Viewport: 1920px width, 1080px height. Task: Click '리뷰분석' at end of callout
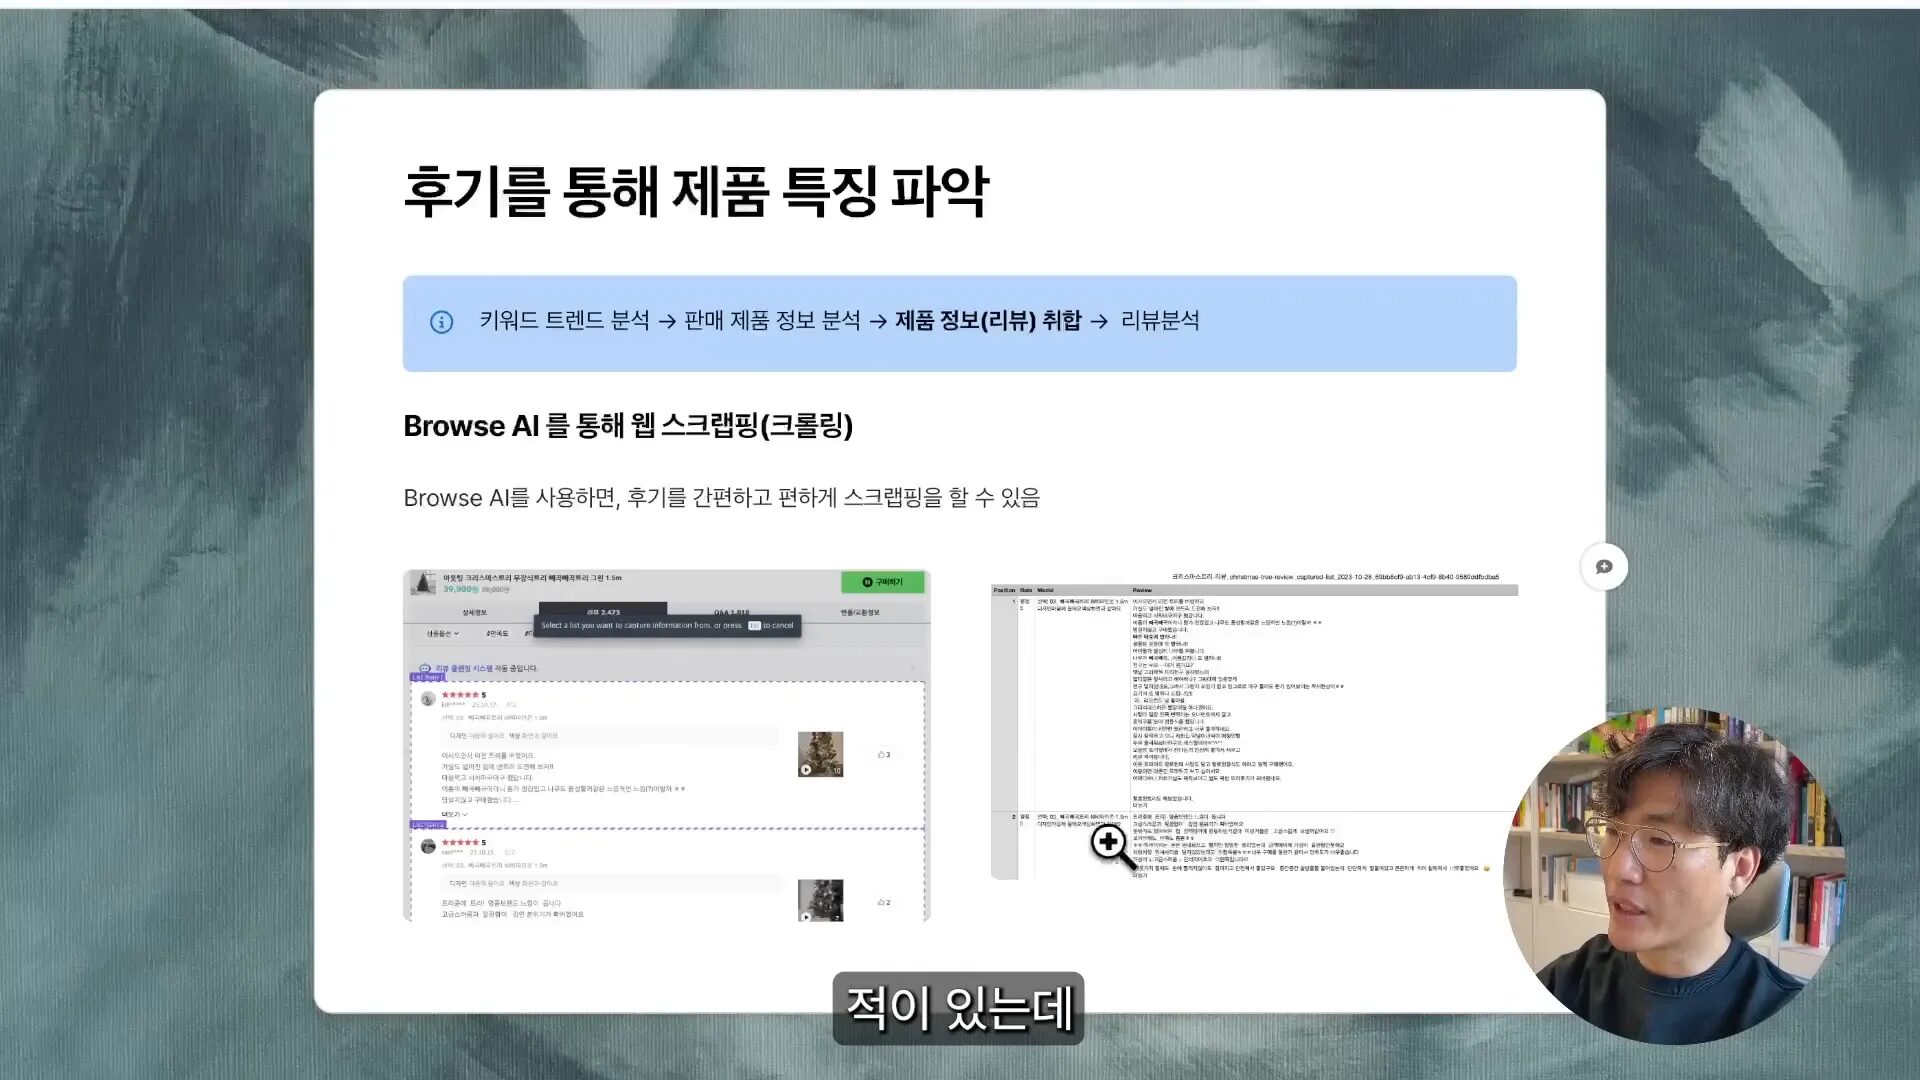[1160, 320]
